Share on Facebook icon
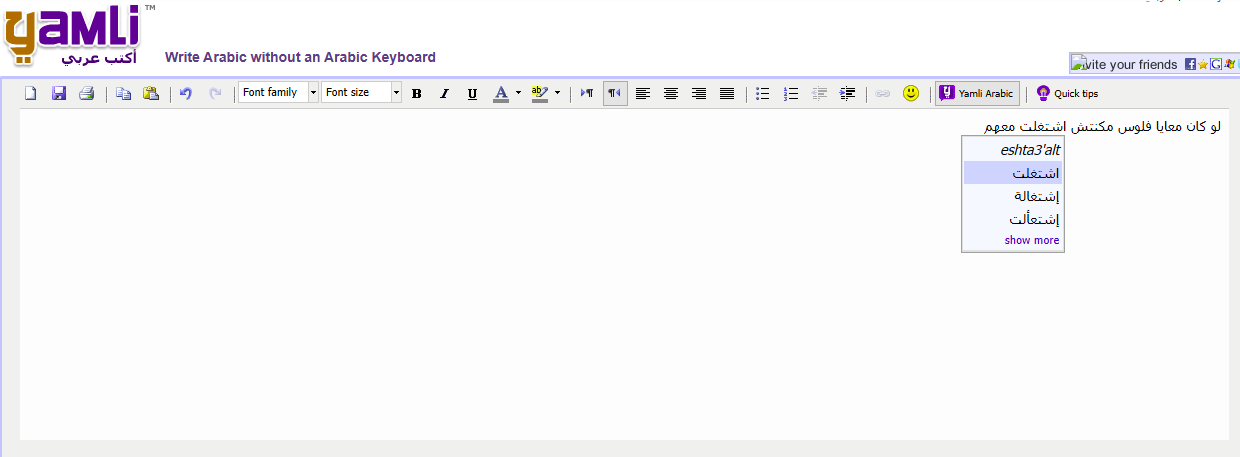This screenshot has width=1240, height=457. [x=1190, y=64]
